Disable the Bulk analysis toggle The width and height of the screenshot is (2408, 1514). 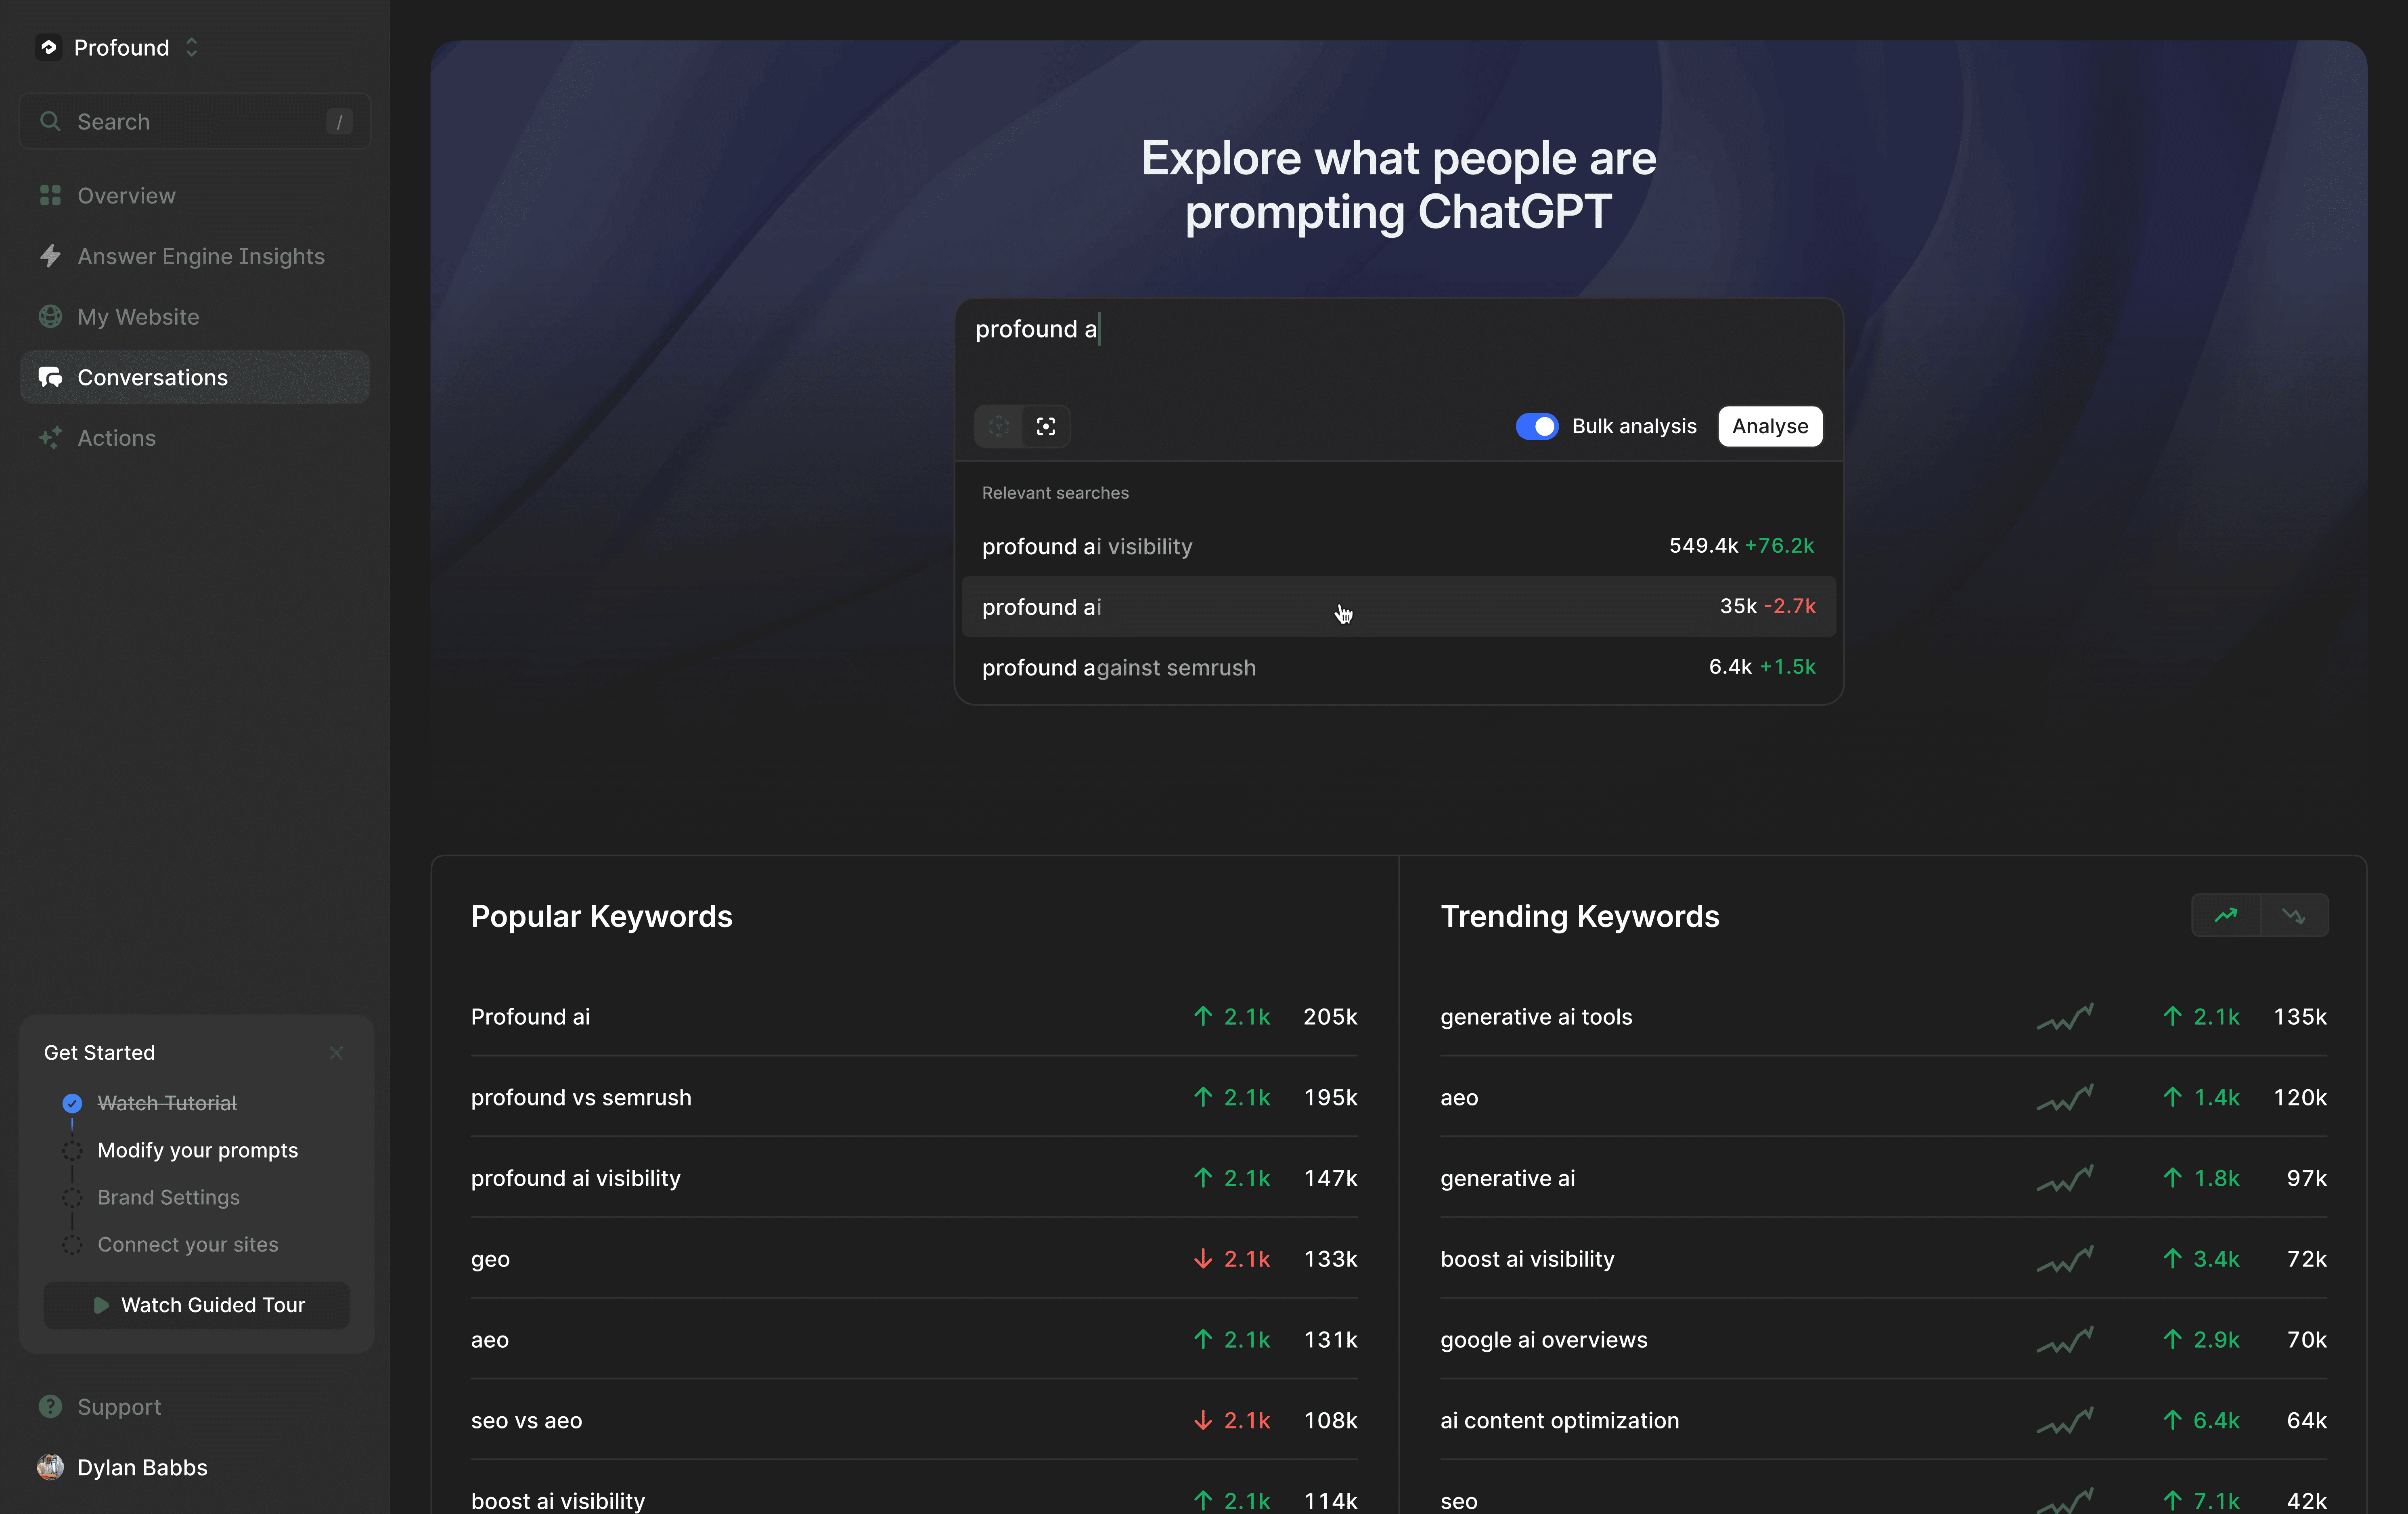pos(1537,426)
